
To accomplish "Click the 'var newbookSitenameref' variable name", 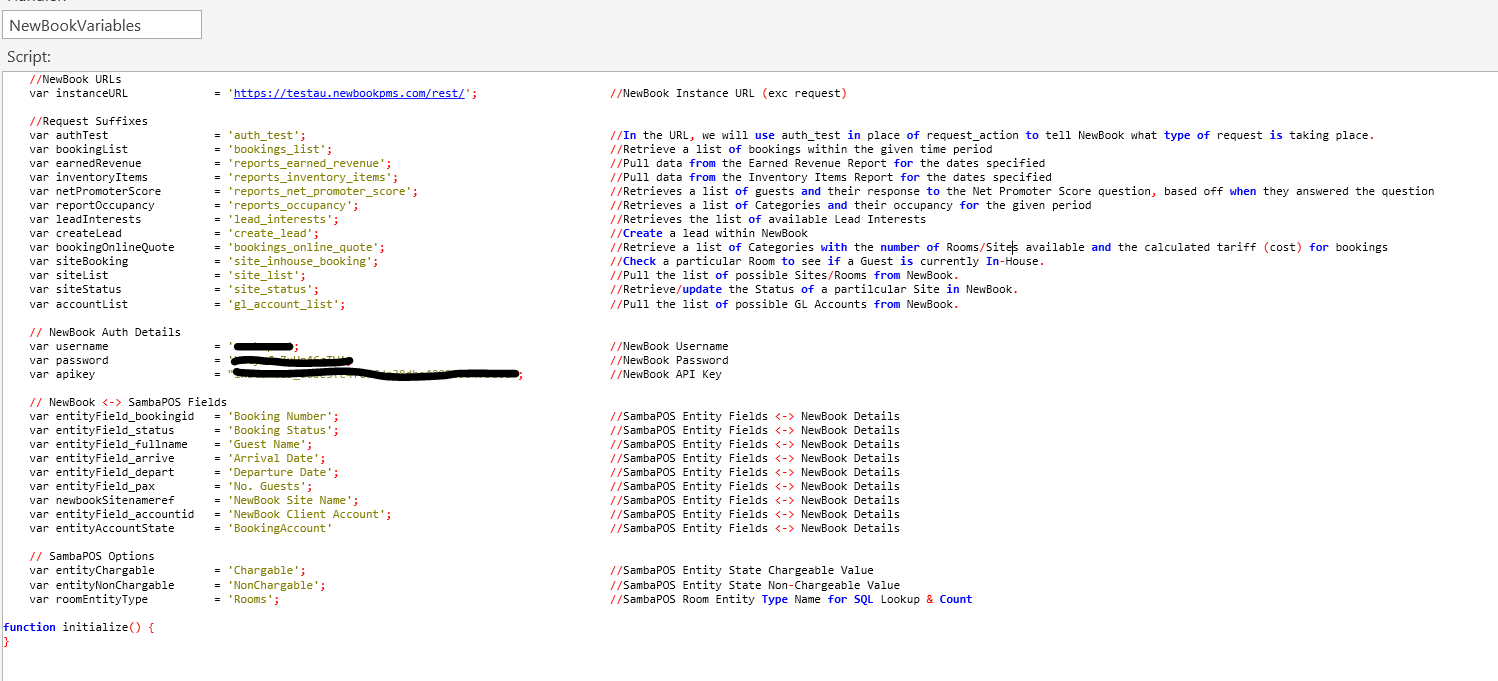I will (102, 500).
